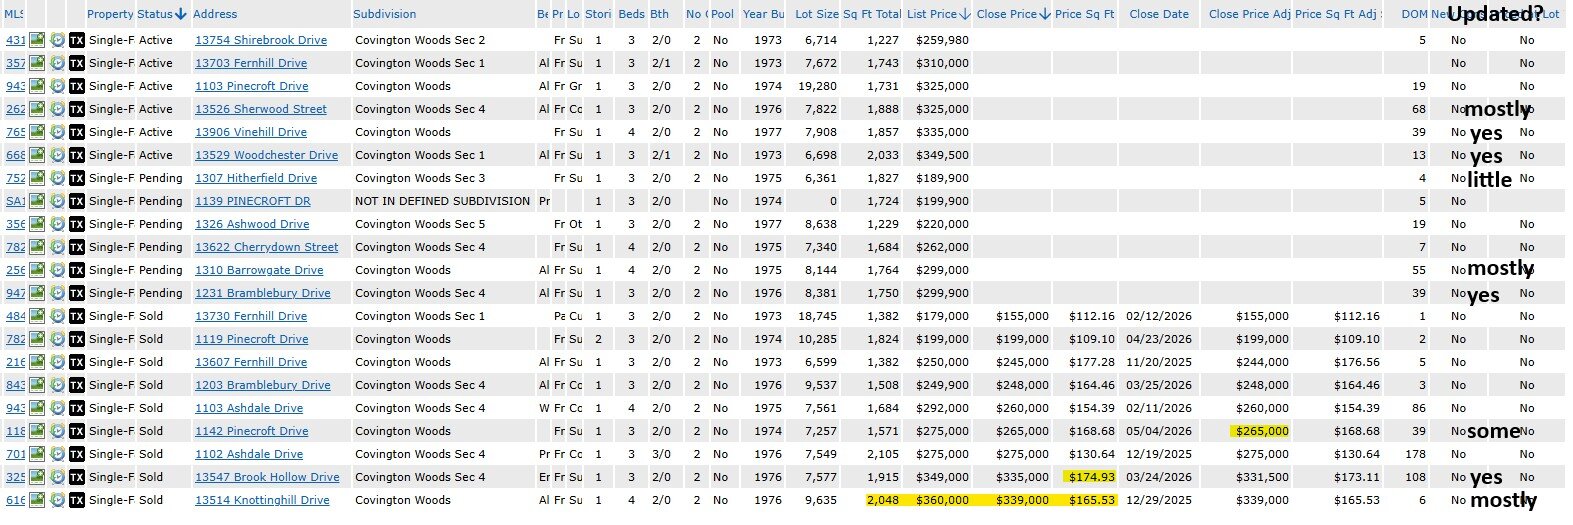Open photos icon for 13526 Sherwood Street
The height and width of the screenshot is (525, 1573).
pos(37,109)
